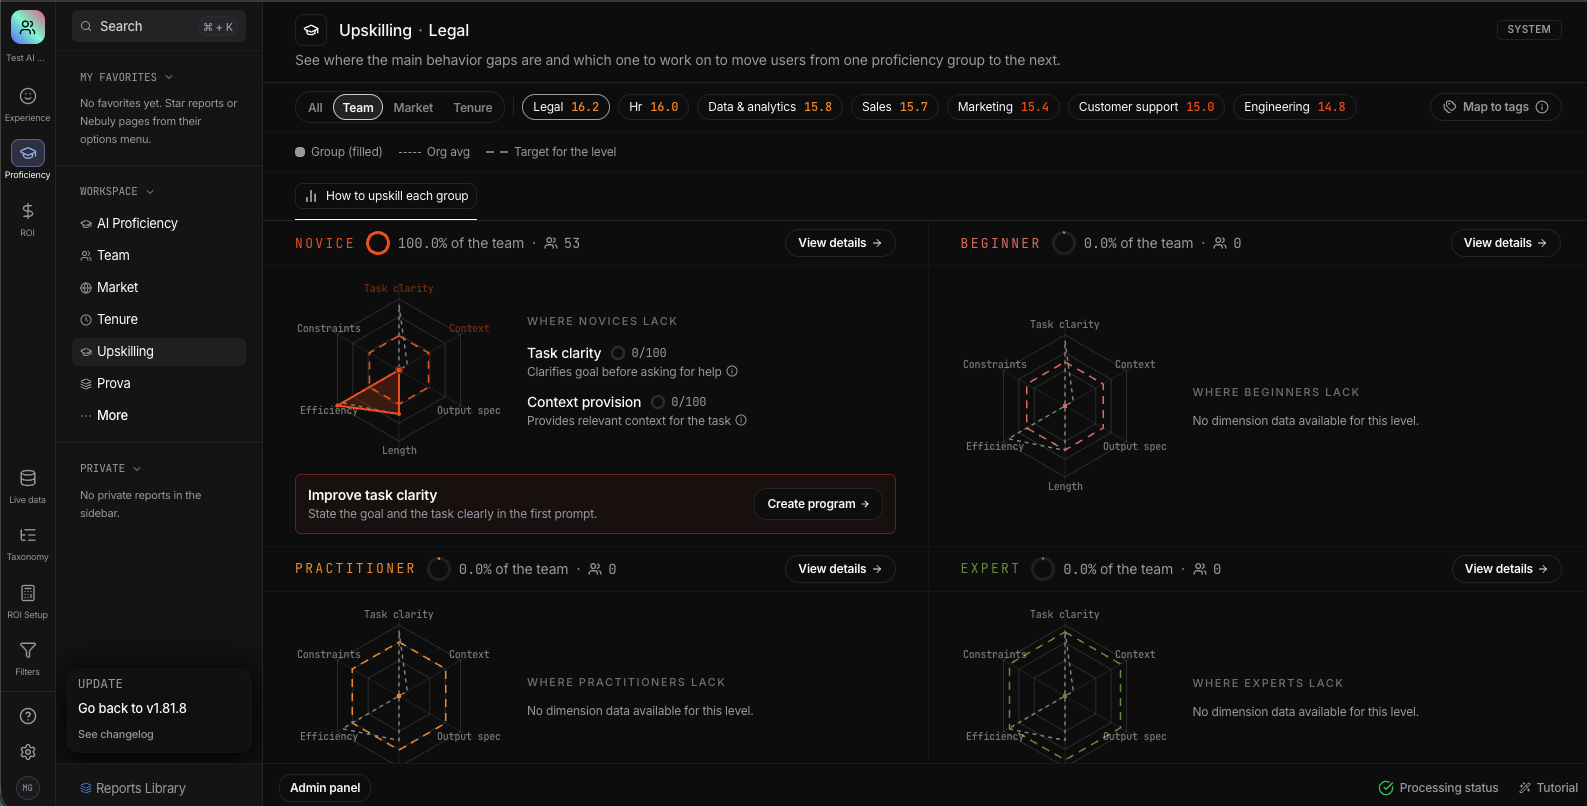Screen dimensions: 1587x806
Task: Click See changelog link
Action: (x=116, y=734)
